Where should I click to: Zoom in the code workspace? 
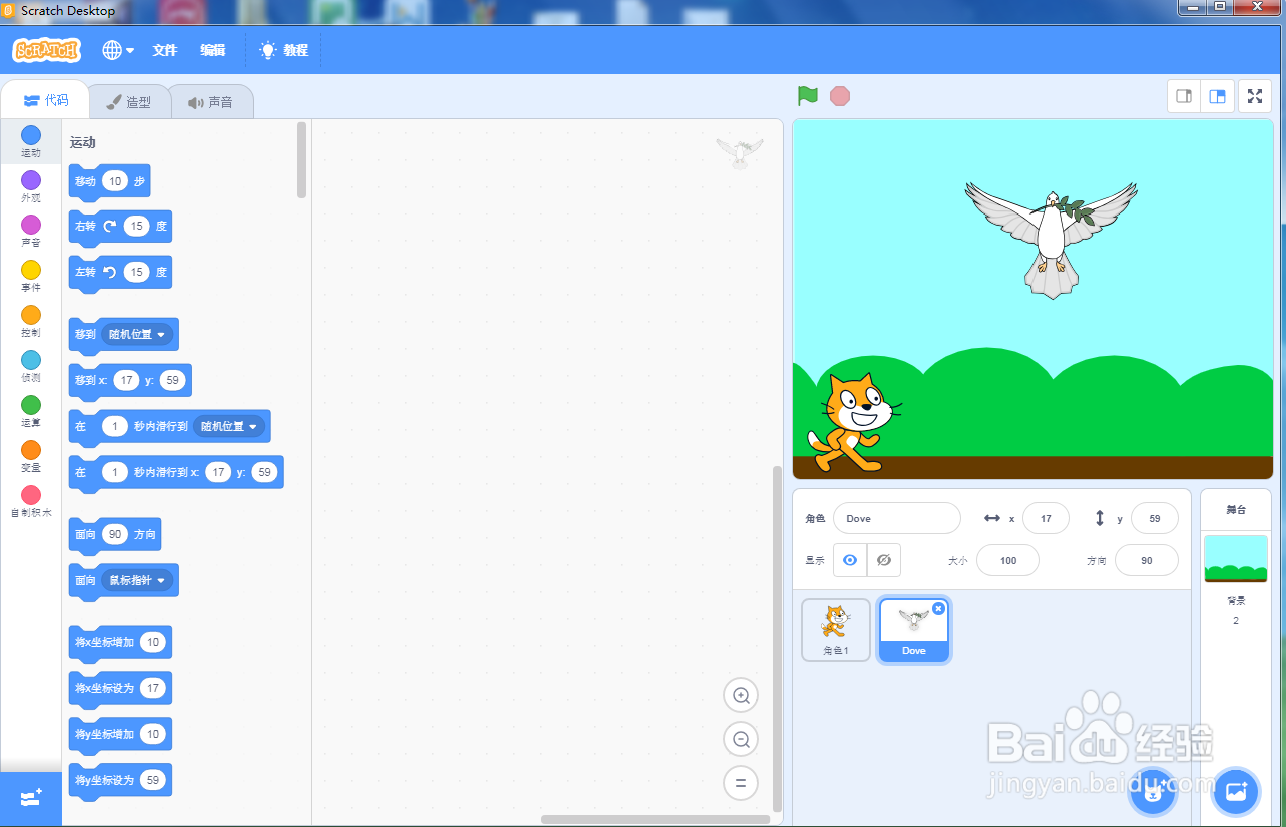click(741, 695)
